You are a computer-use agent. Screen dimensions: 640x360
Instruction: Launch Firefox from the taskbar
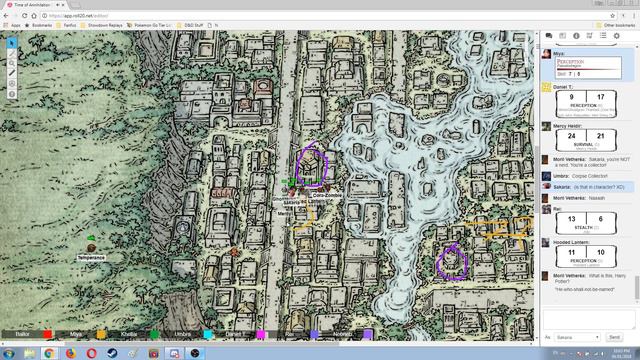click(71, 353)
